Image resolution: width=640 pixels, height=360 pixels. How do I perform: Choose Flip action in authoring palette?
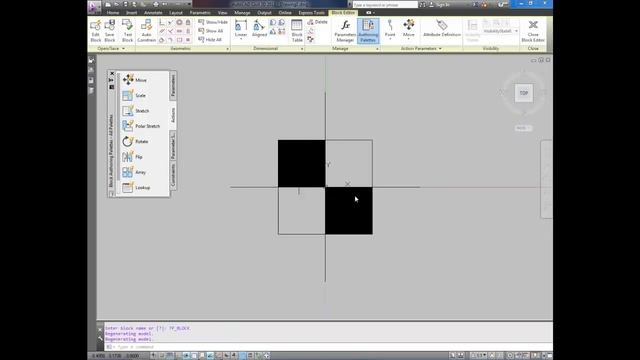coord(133,157)
